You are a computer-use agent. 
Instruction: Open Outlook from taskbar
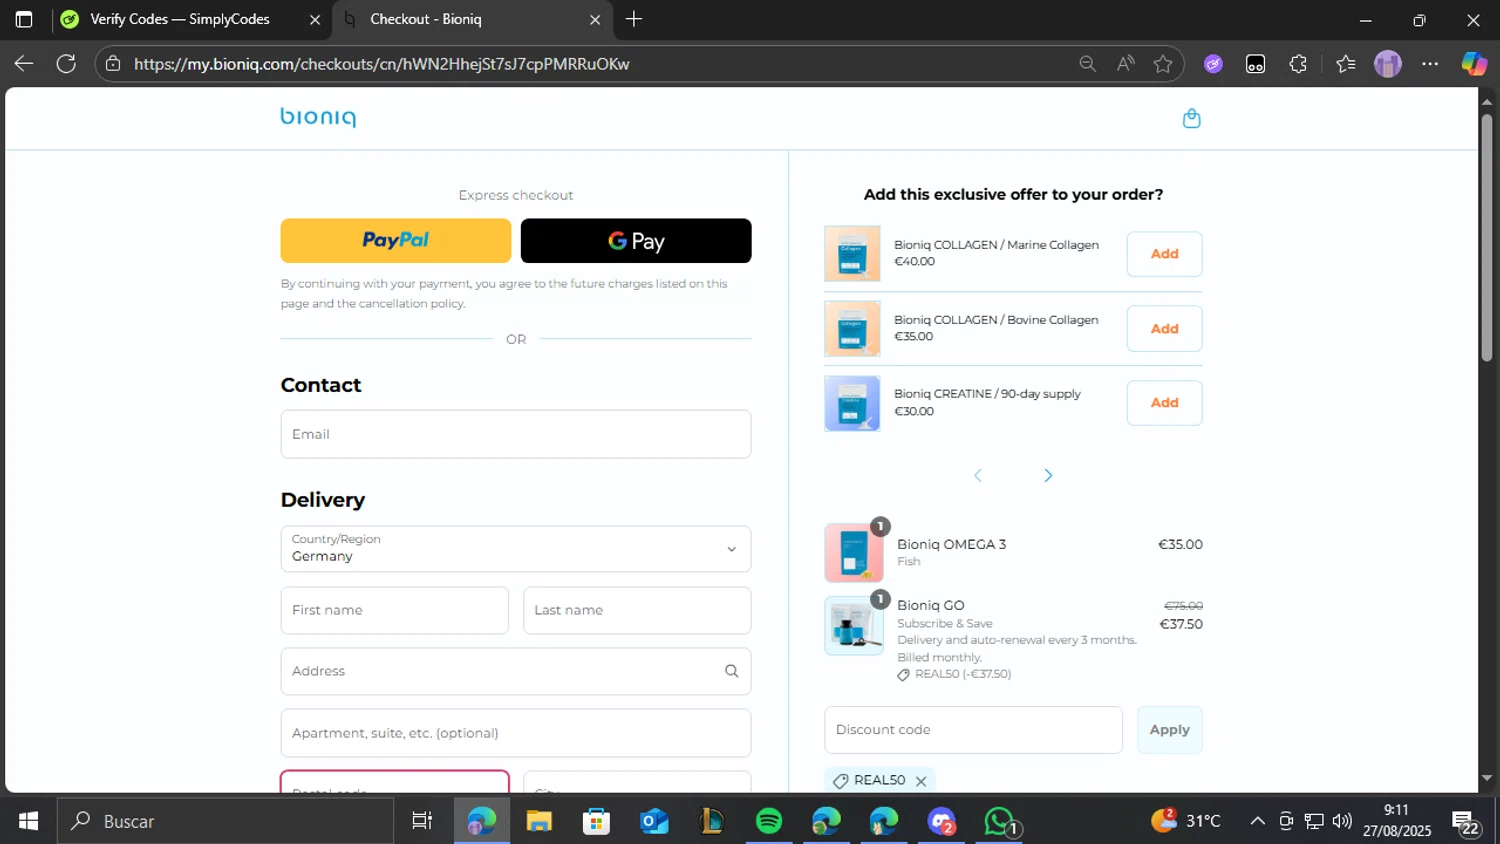click(654, 821)
